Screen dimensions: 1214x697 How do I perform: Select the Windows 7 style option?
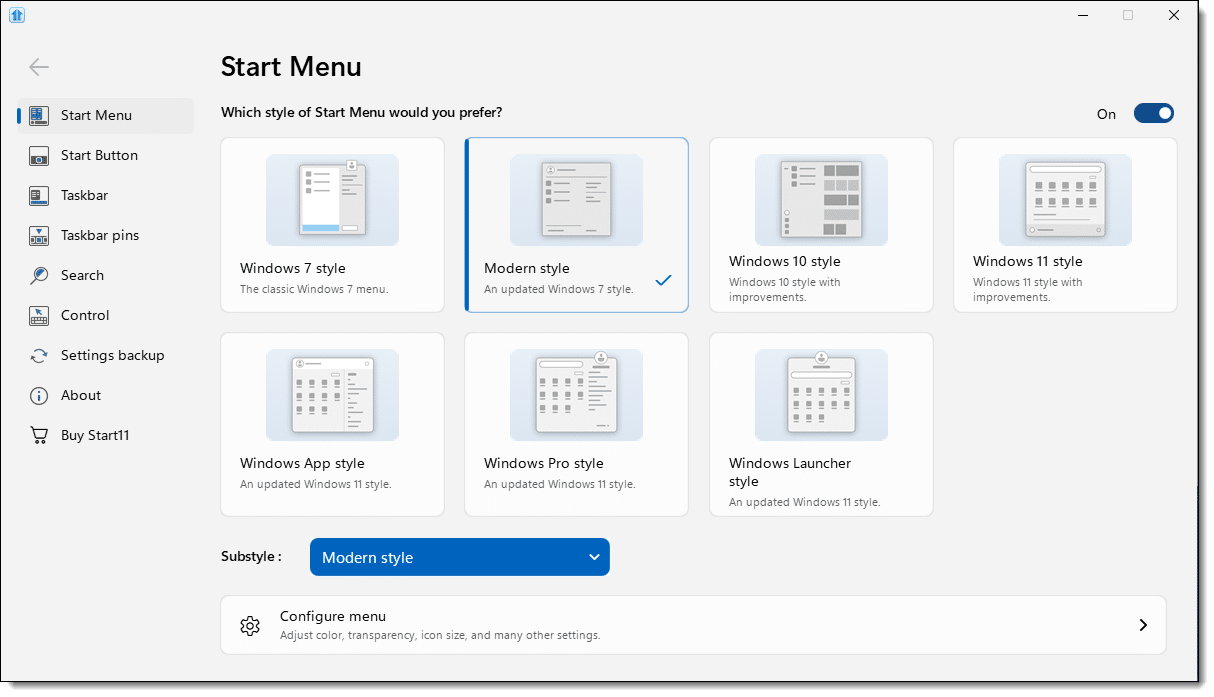332,225
